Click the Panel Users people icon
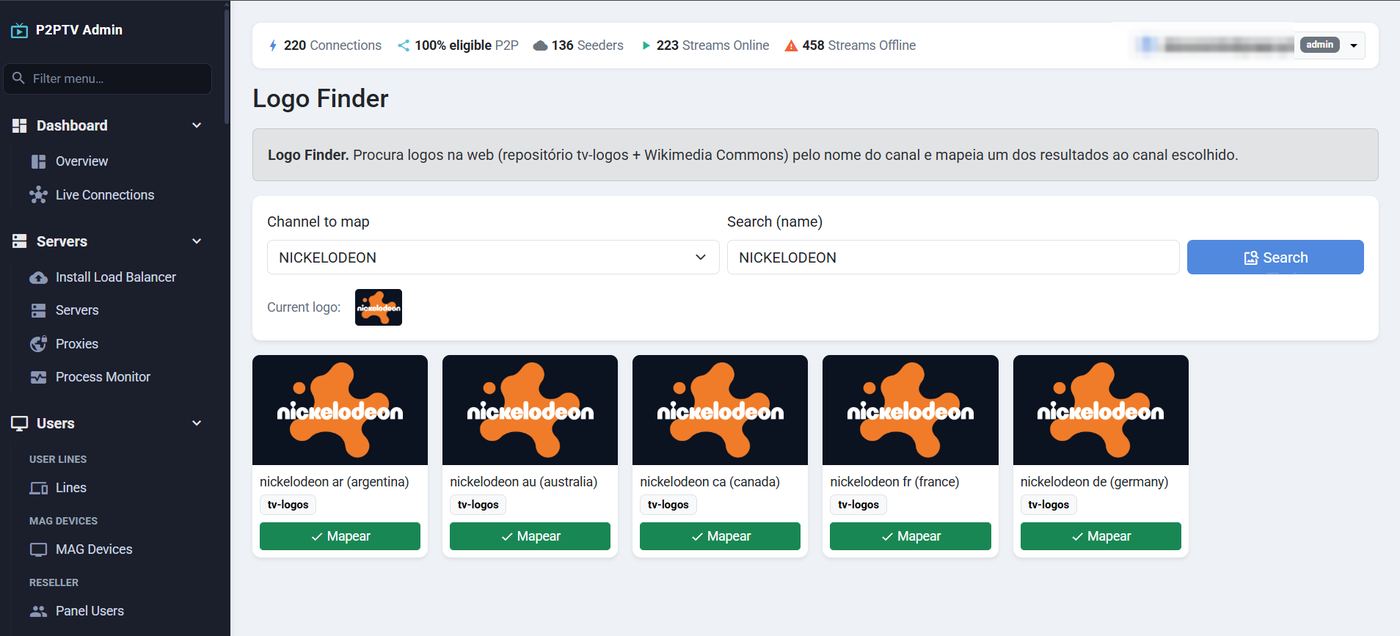The image size is (1400, 636). click(39, 611)
